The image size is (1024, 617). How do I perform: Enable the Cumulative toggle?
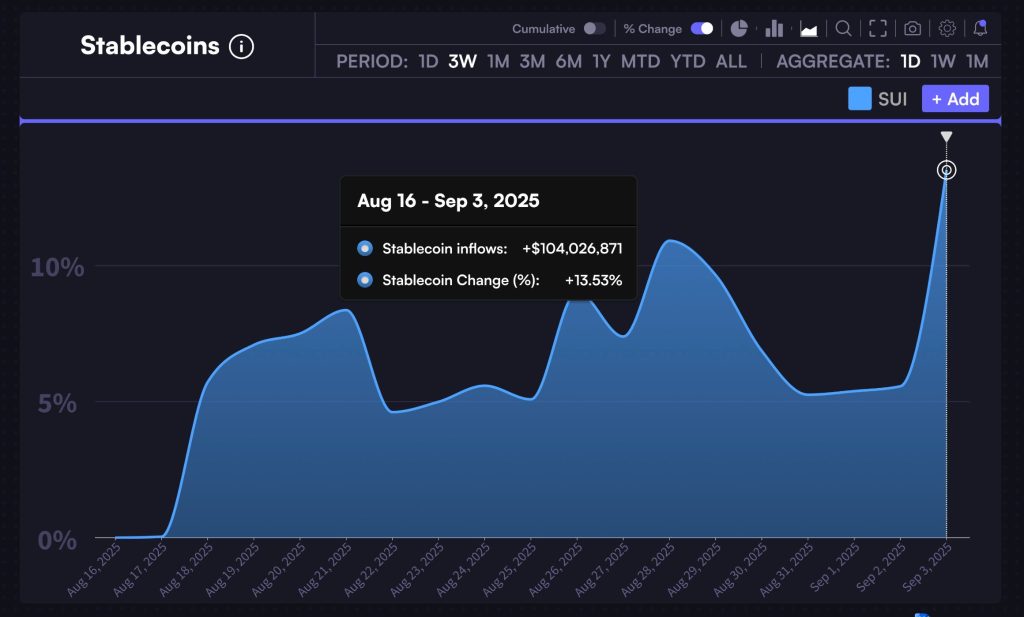click(x=594, y=29)
